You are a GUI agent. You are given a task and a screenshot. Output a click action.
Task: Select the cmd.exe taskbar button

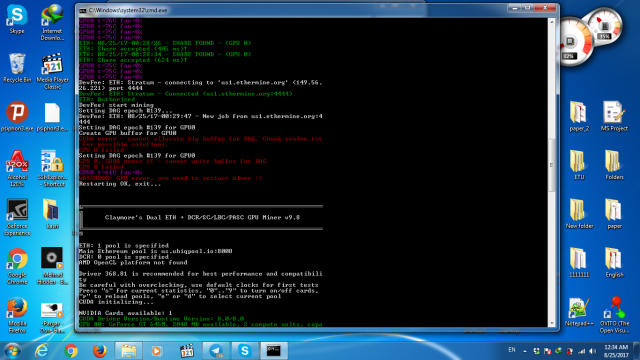coord(273,351)
